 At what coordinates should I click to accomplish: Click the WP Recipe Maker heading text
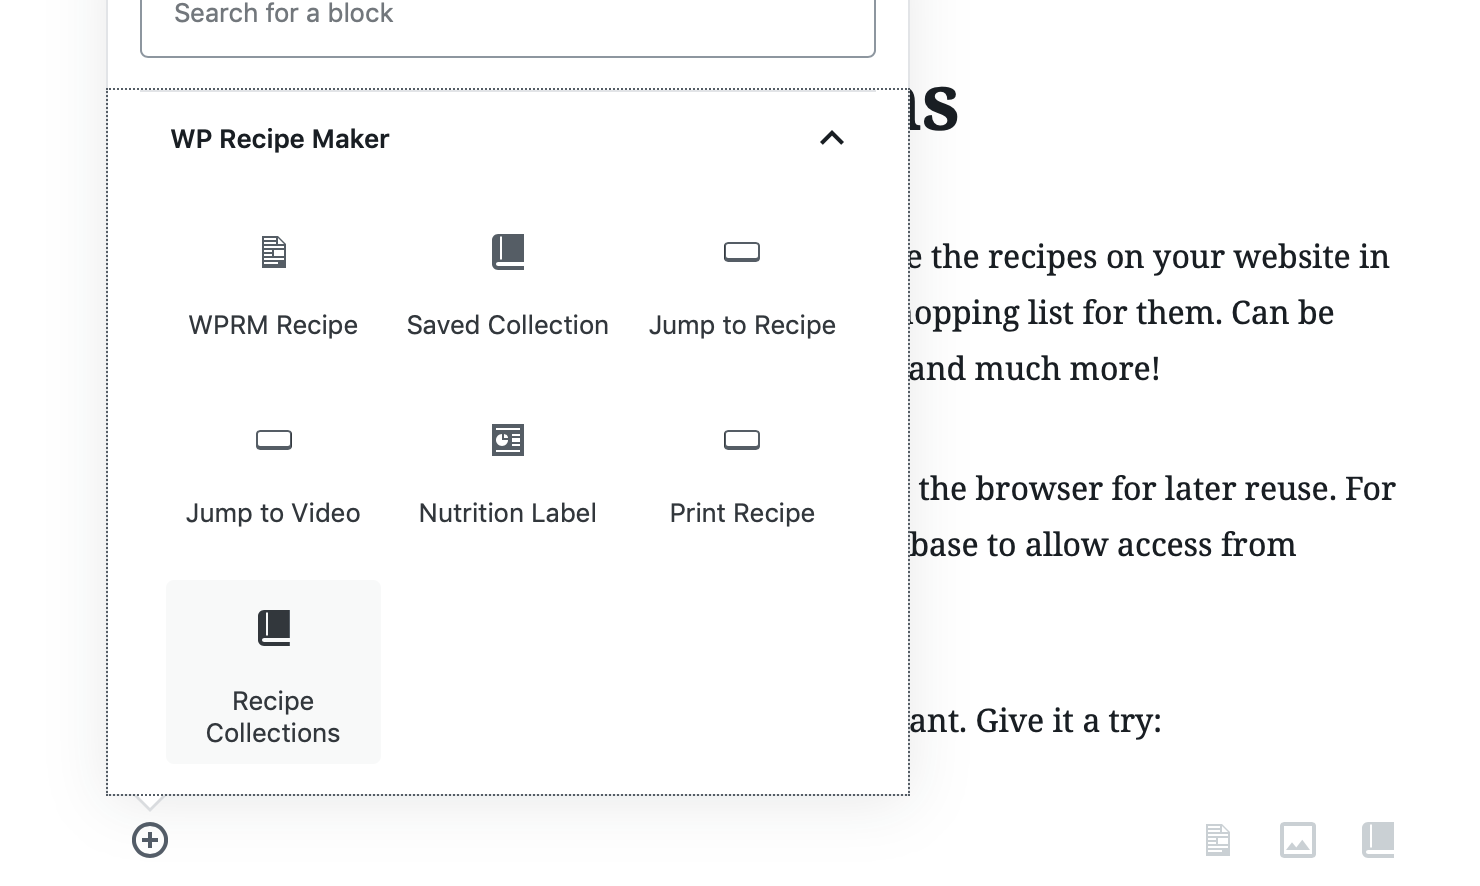[x=280, y=139]
